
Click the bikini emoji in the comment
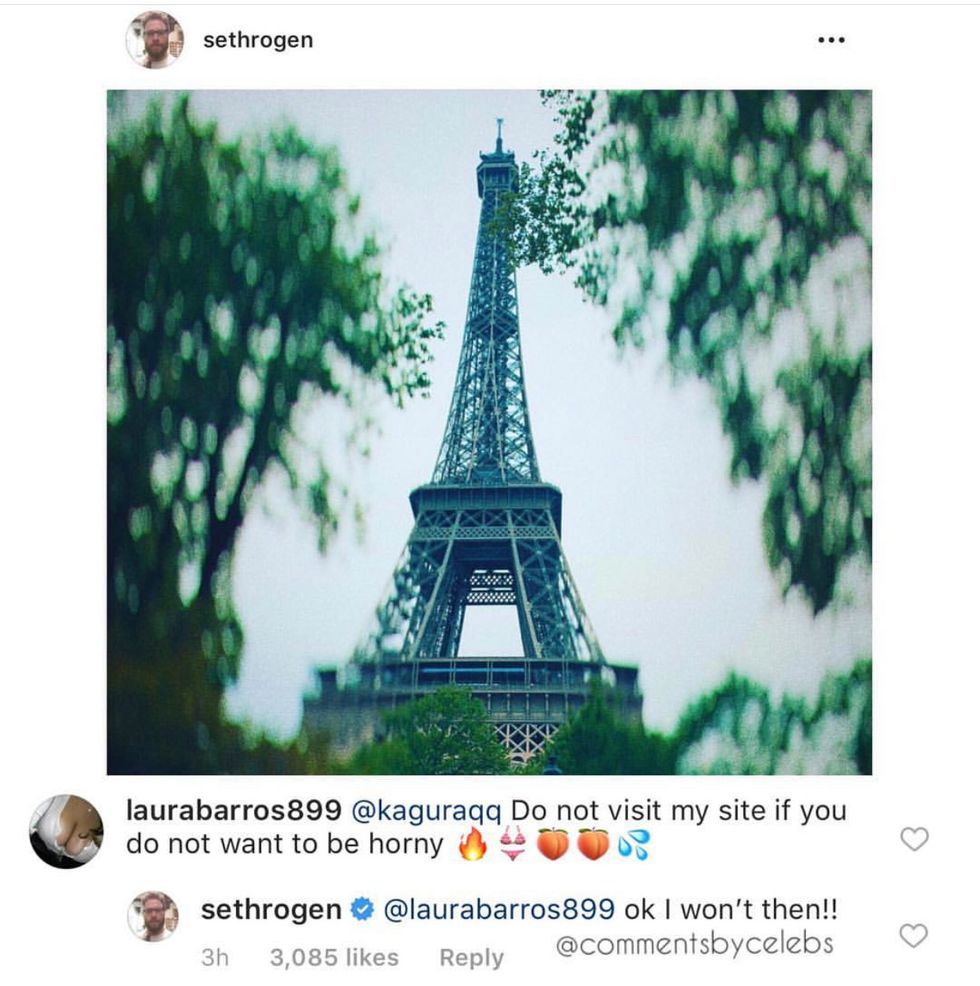(x=513, y=845)
